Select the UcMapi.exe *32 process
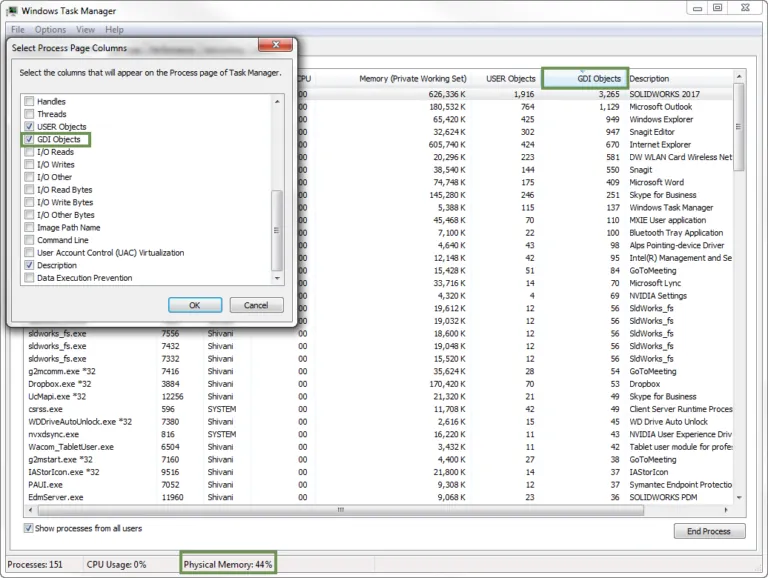Image resolution: width=768 pixels, height=578 pixels. pyautogui.click(x=380, y=397)
